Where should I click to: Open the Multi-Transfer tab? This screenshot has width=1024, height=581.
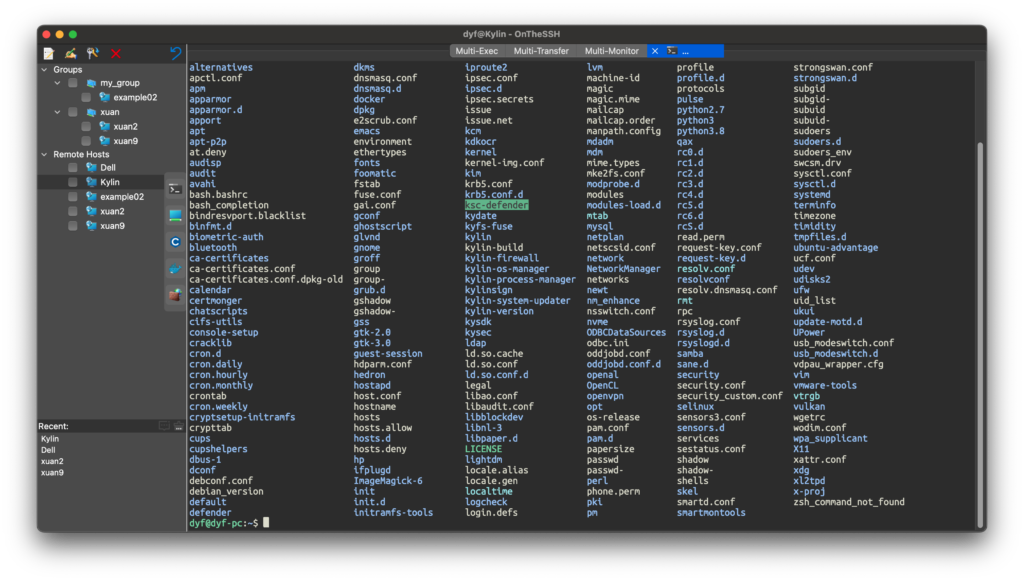coord(541,50)
